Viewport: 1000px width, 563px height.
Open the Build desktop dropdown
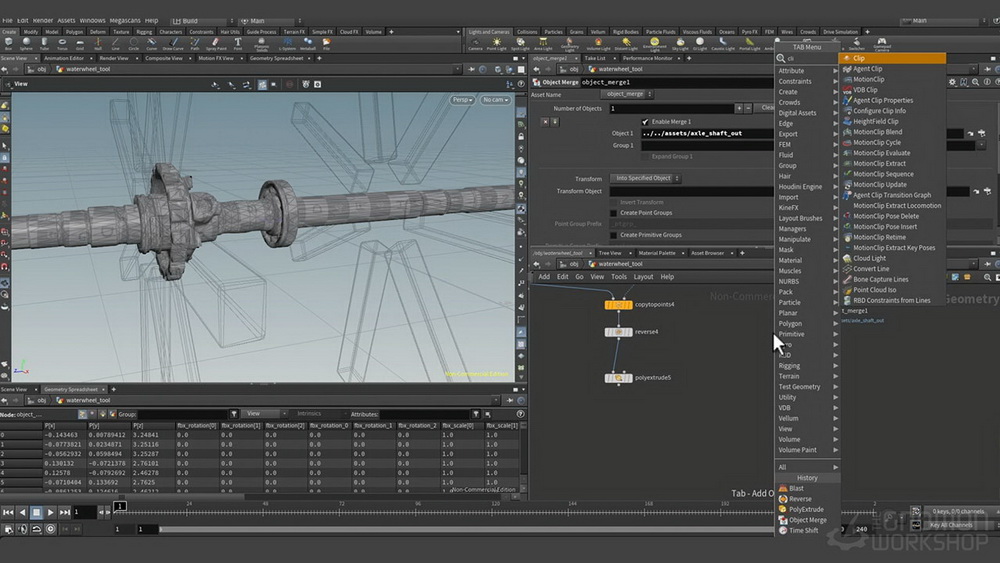202,21
